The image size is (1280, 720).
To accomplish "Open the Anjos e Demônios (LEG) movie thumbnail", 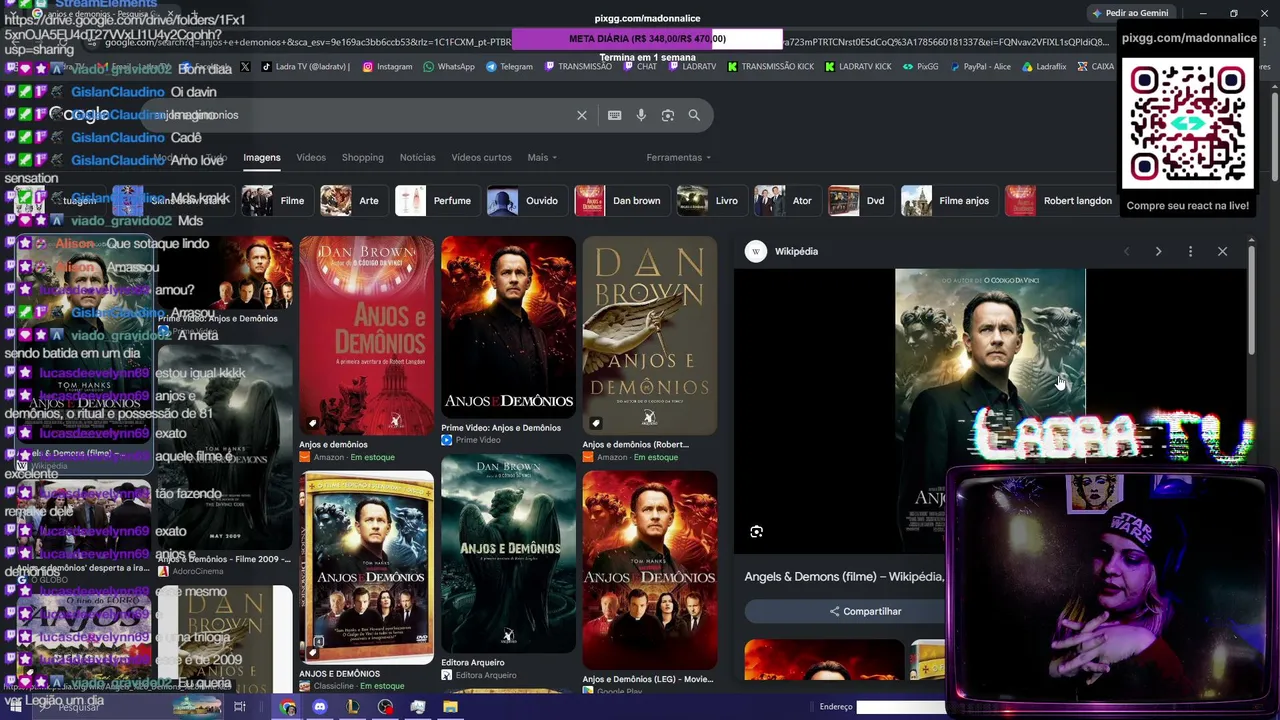I will (x=650, y=570).
